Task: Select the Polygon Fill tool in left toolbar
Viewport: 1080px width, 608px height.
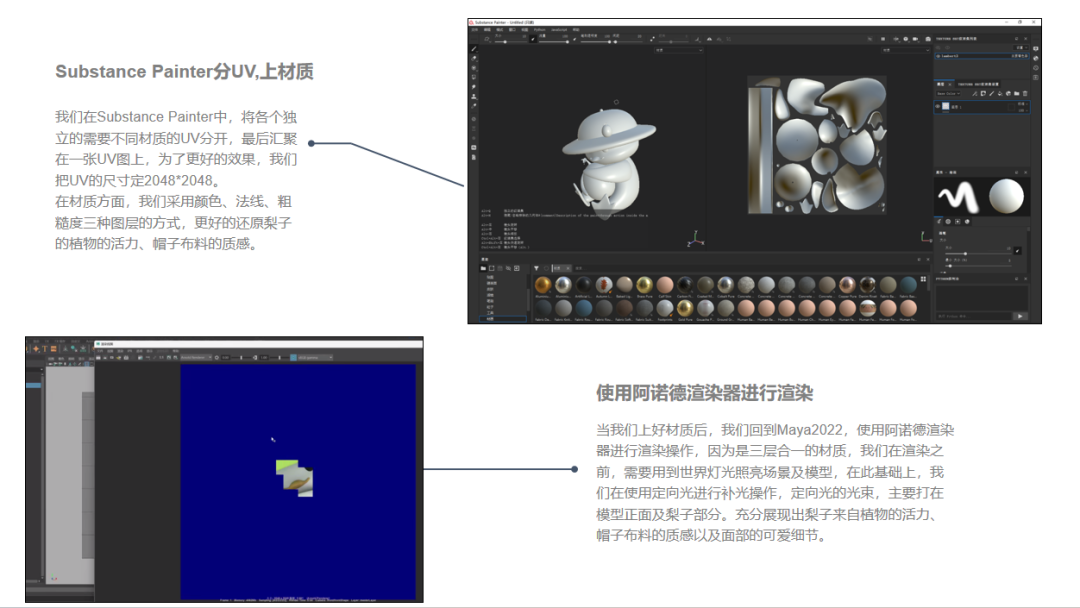Action: point(474,77)
